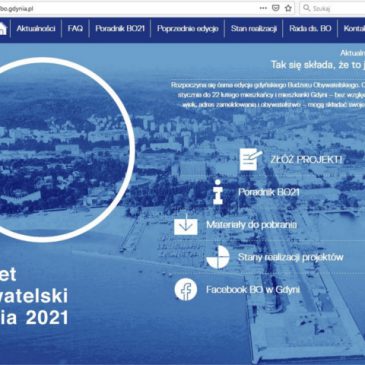Image resolution: width=365 pixels, height=365 pixels.
Task: Select Poradnik BO21 in the top menu
Action: [x=120, y=29]
